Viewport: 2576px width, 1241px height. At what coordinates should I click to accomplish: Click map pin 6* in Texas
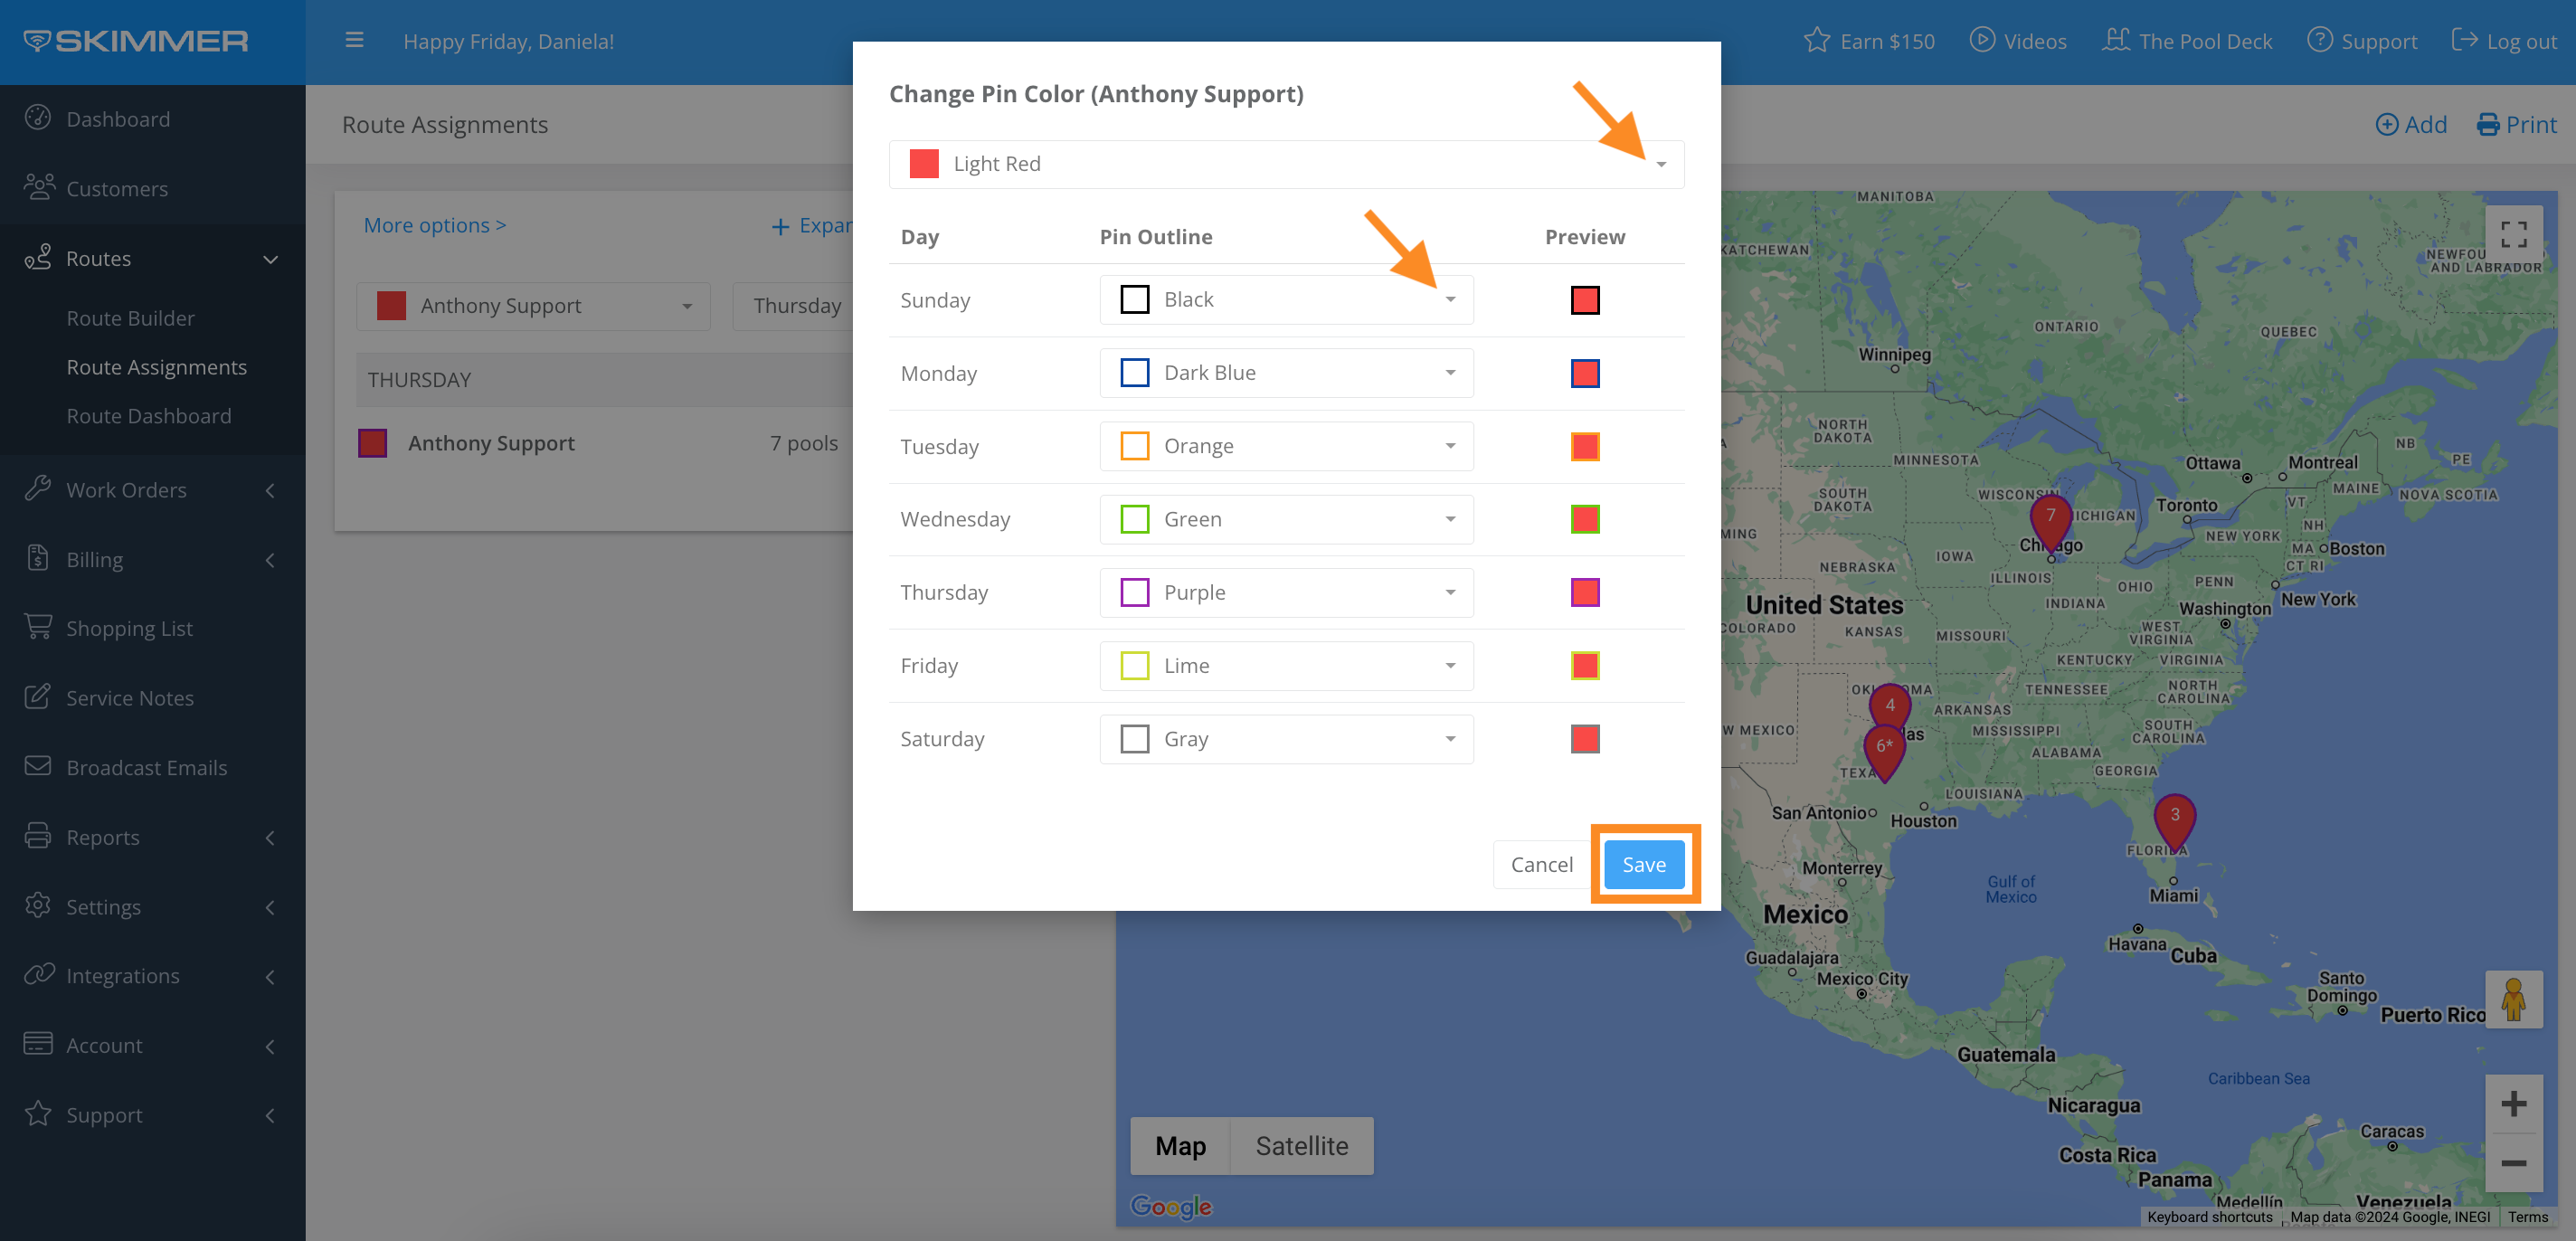pyautogui.click(x=1884, y=750)
